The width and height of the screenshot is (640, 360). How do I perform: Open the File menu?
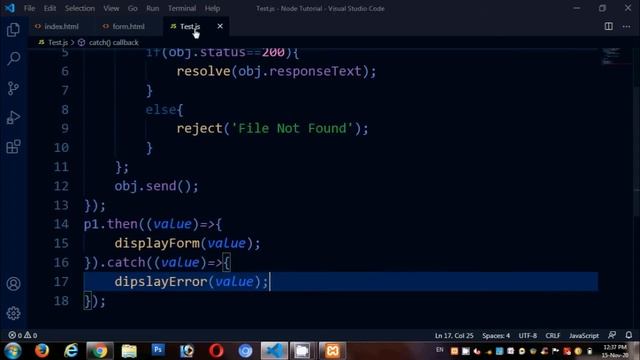pyautogui.click(x=29, y=8)
